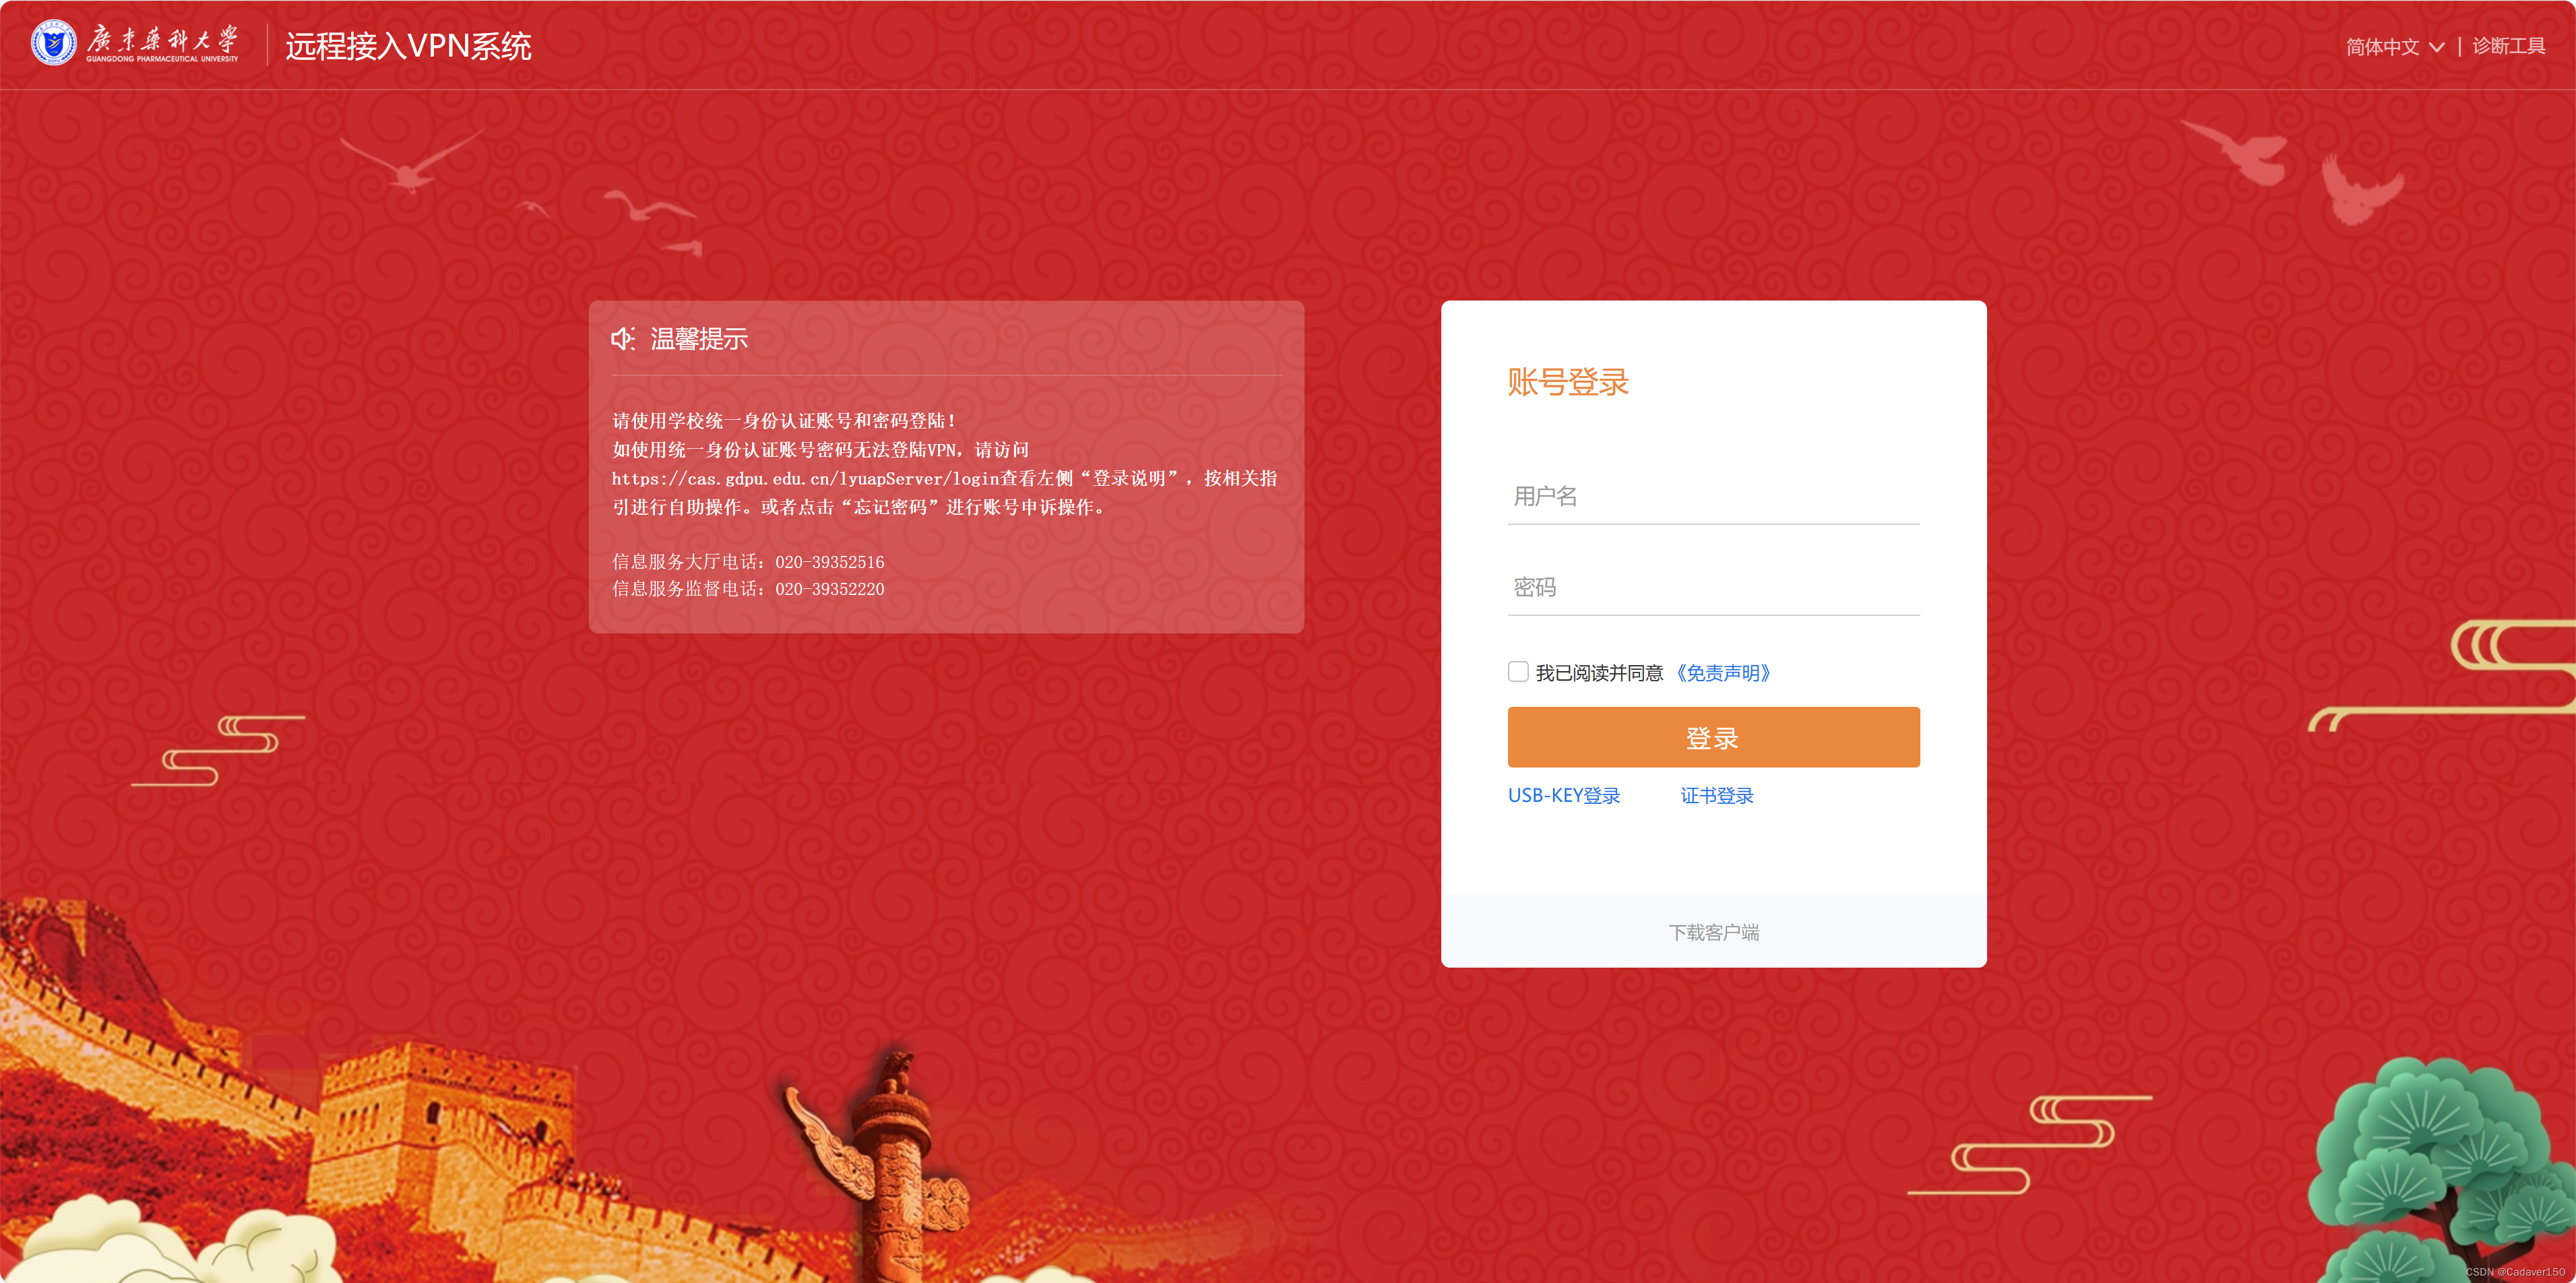Tick the 我已阅读并同意 agreement checkbox
This screenshot has width=2576, height=1283.
pyautogui.click(x=1517, y=672)
